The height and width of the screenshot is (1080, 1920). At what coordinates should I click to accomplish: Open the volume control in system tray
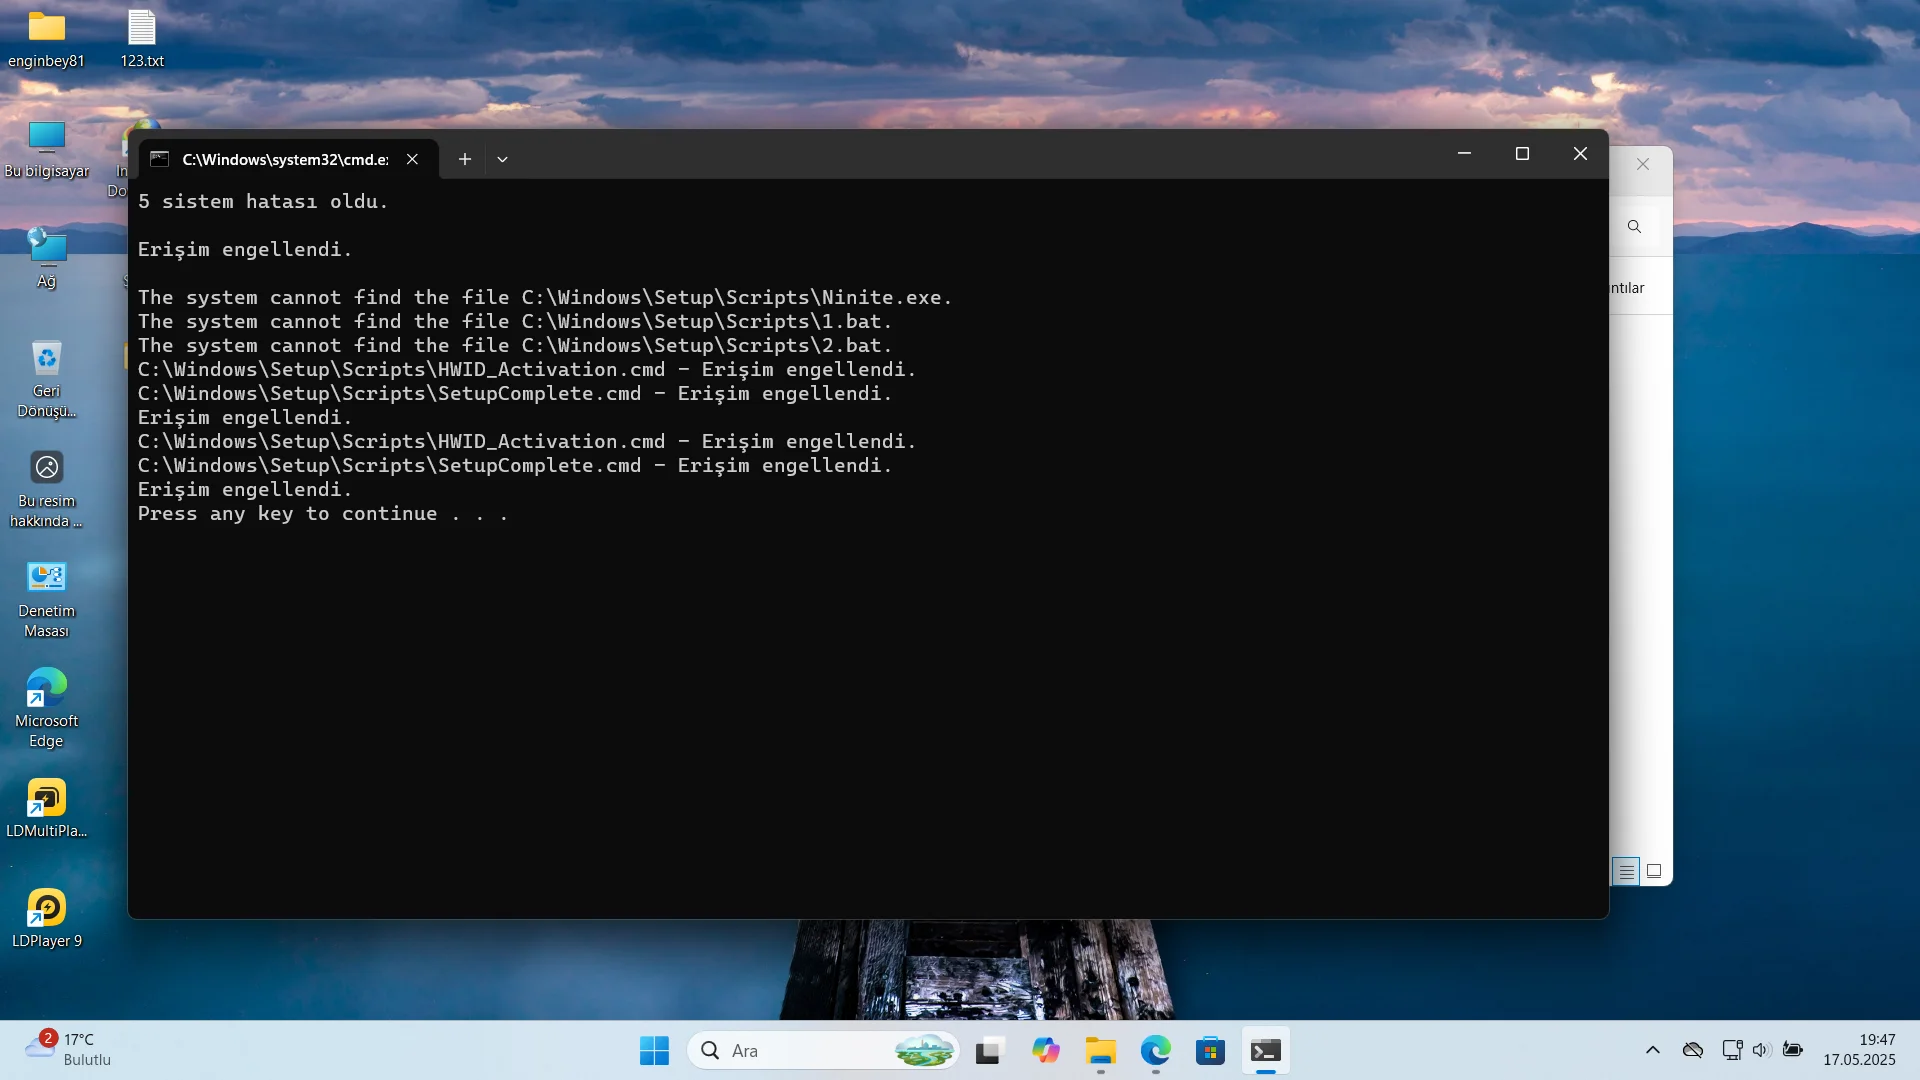coord(1762,1050)
